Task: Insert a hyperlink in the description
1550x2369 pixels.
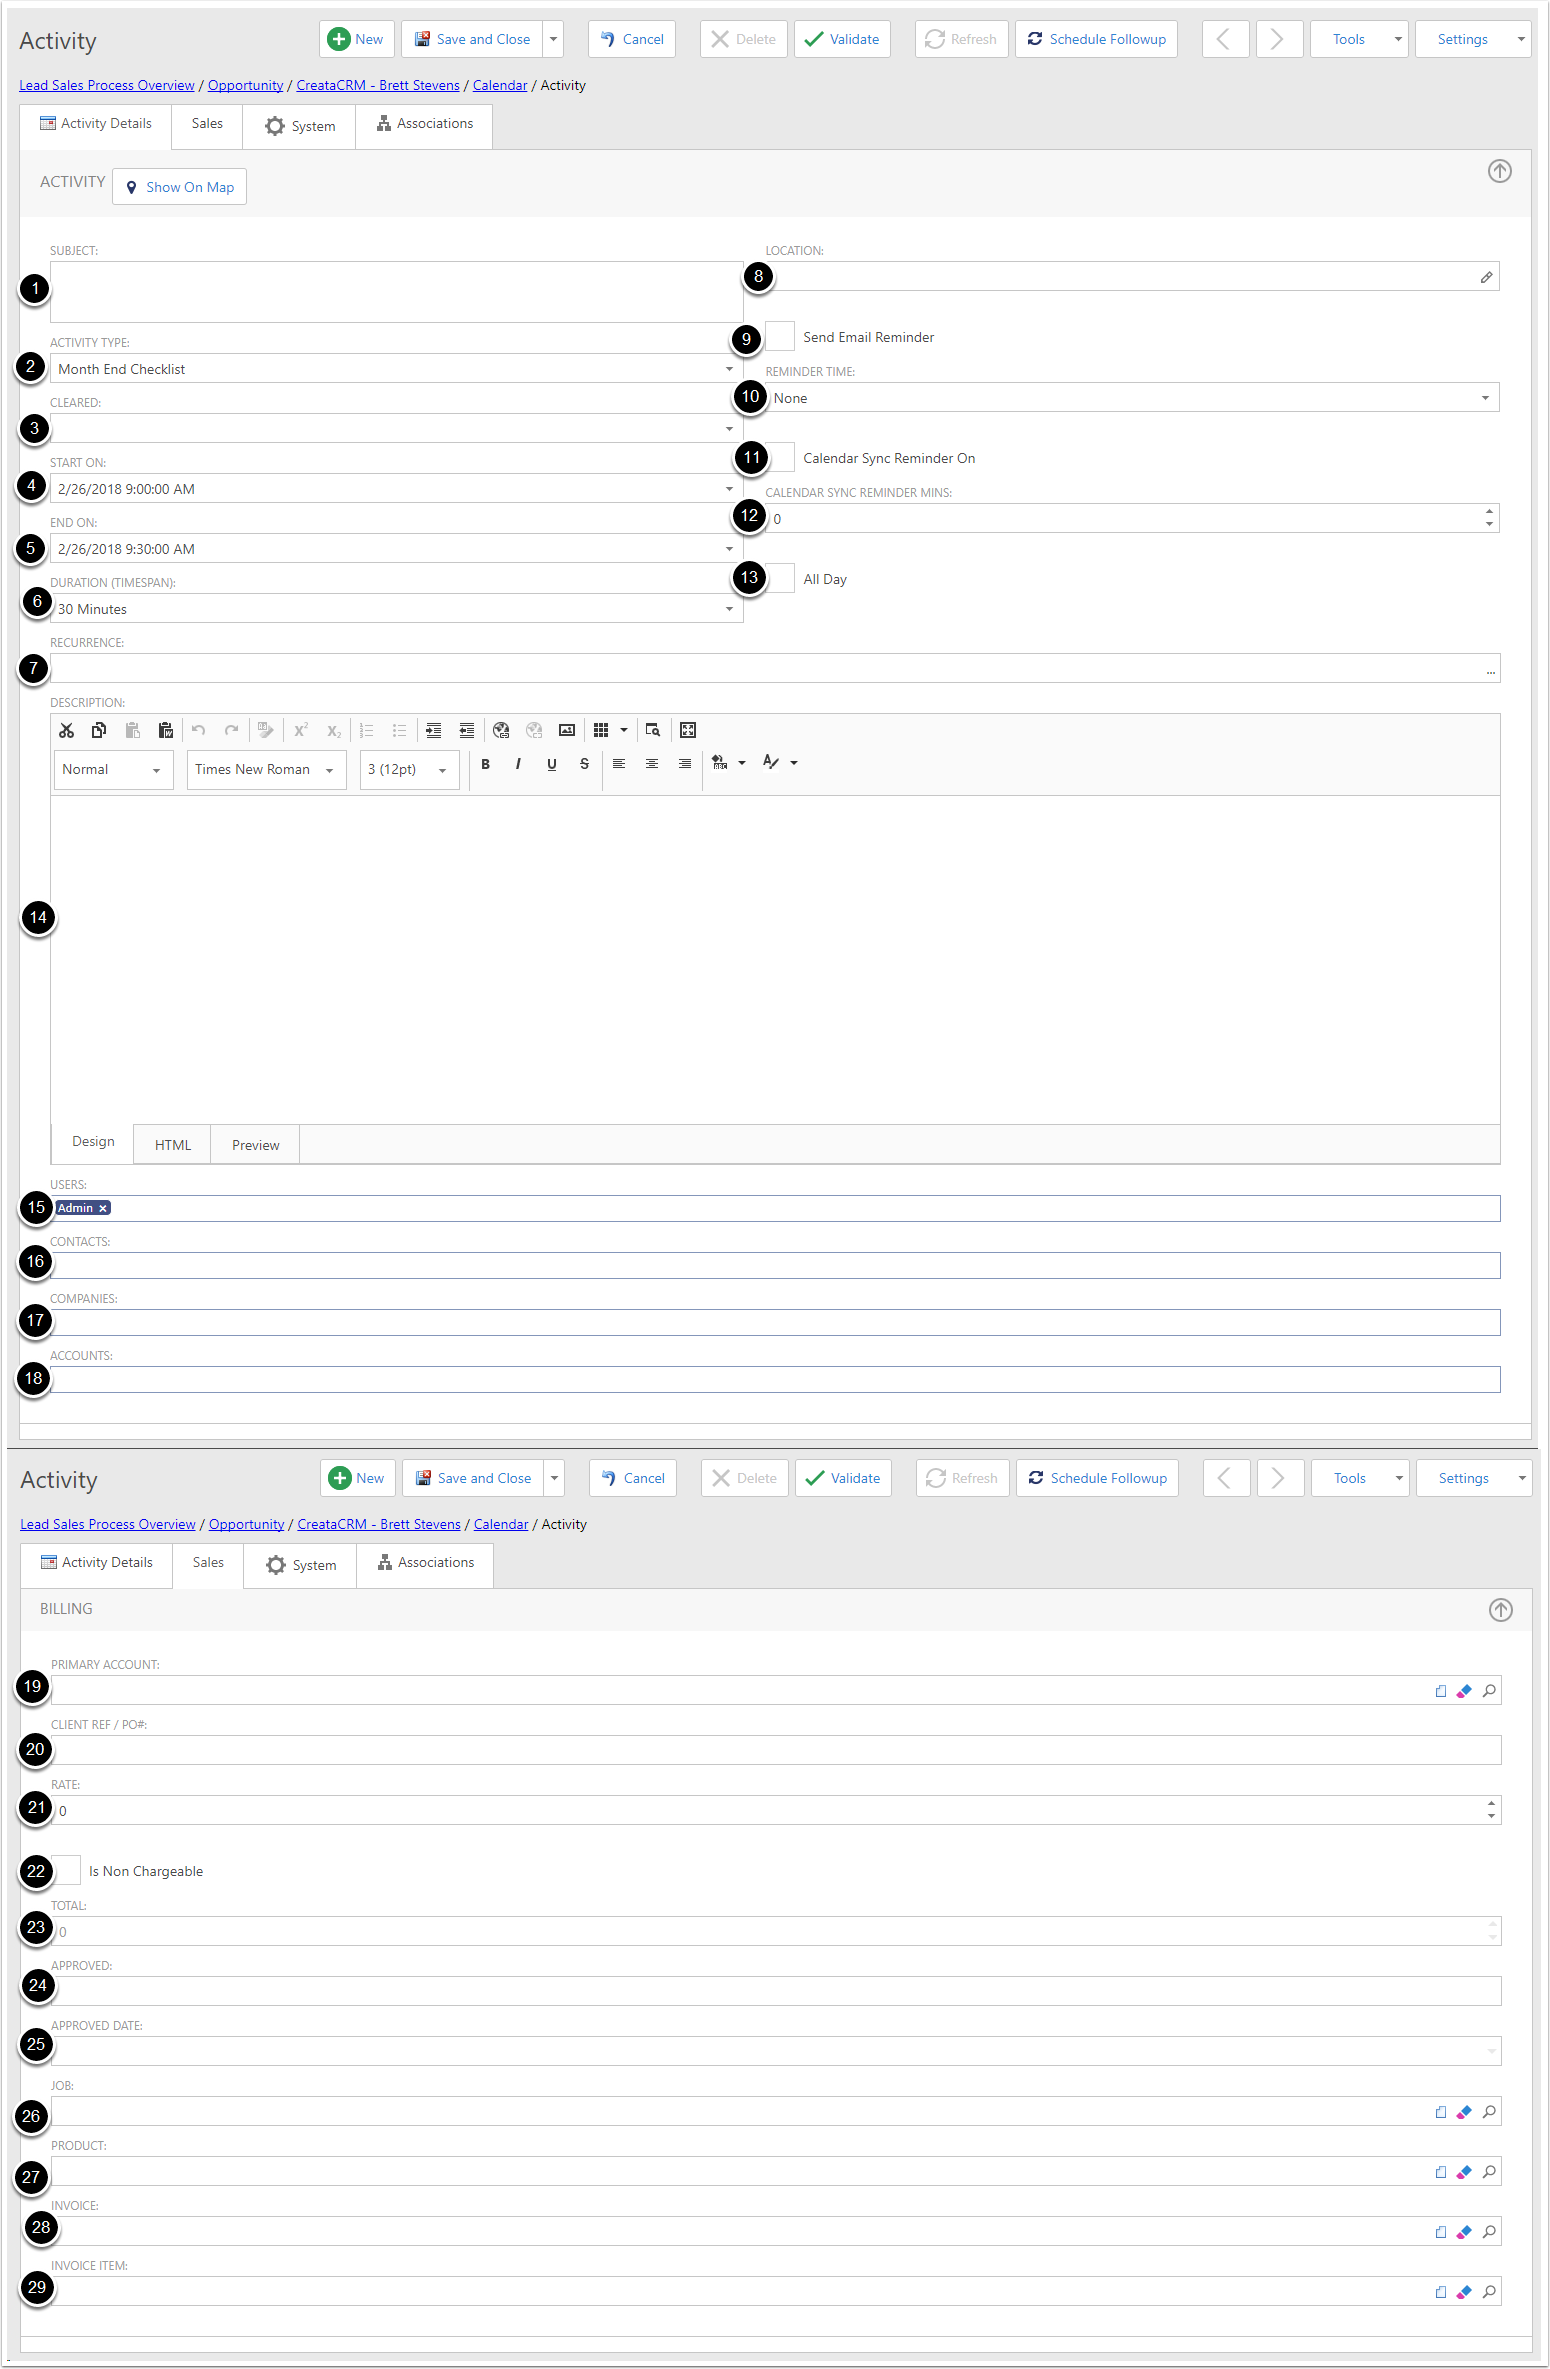Action: click(501, 730)
